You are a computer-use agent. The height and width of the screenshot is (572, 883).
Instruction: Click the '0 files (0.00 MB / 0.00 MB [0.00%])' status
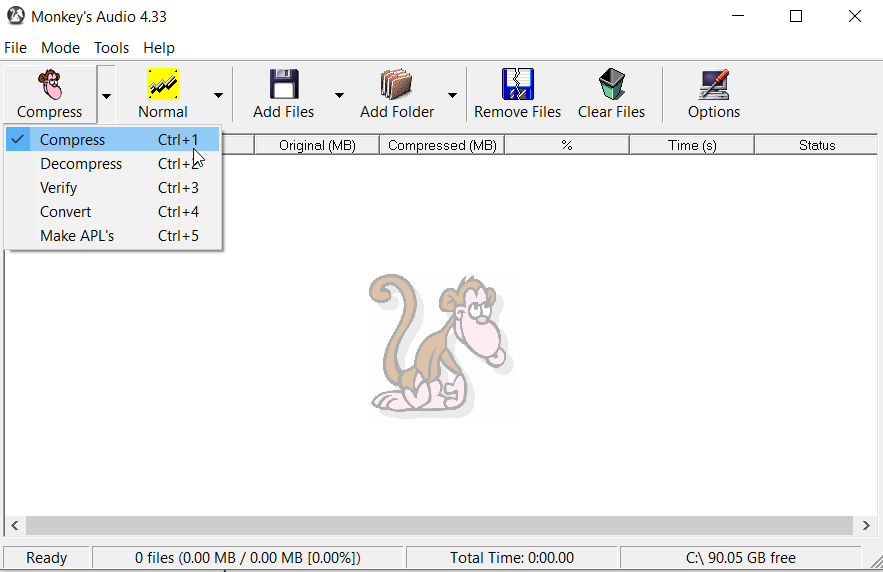pos(248,558)
